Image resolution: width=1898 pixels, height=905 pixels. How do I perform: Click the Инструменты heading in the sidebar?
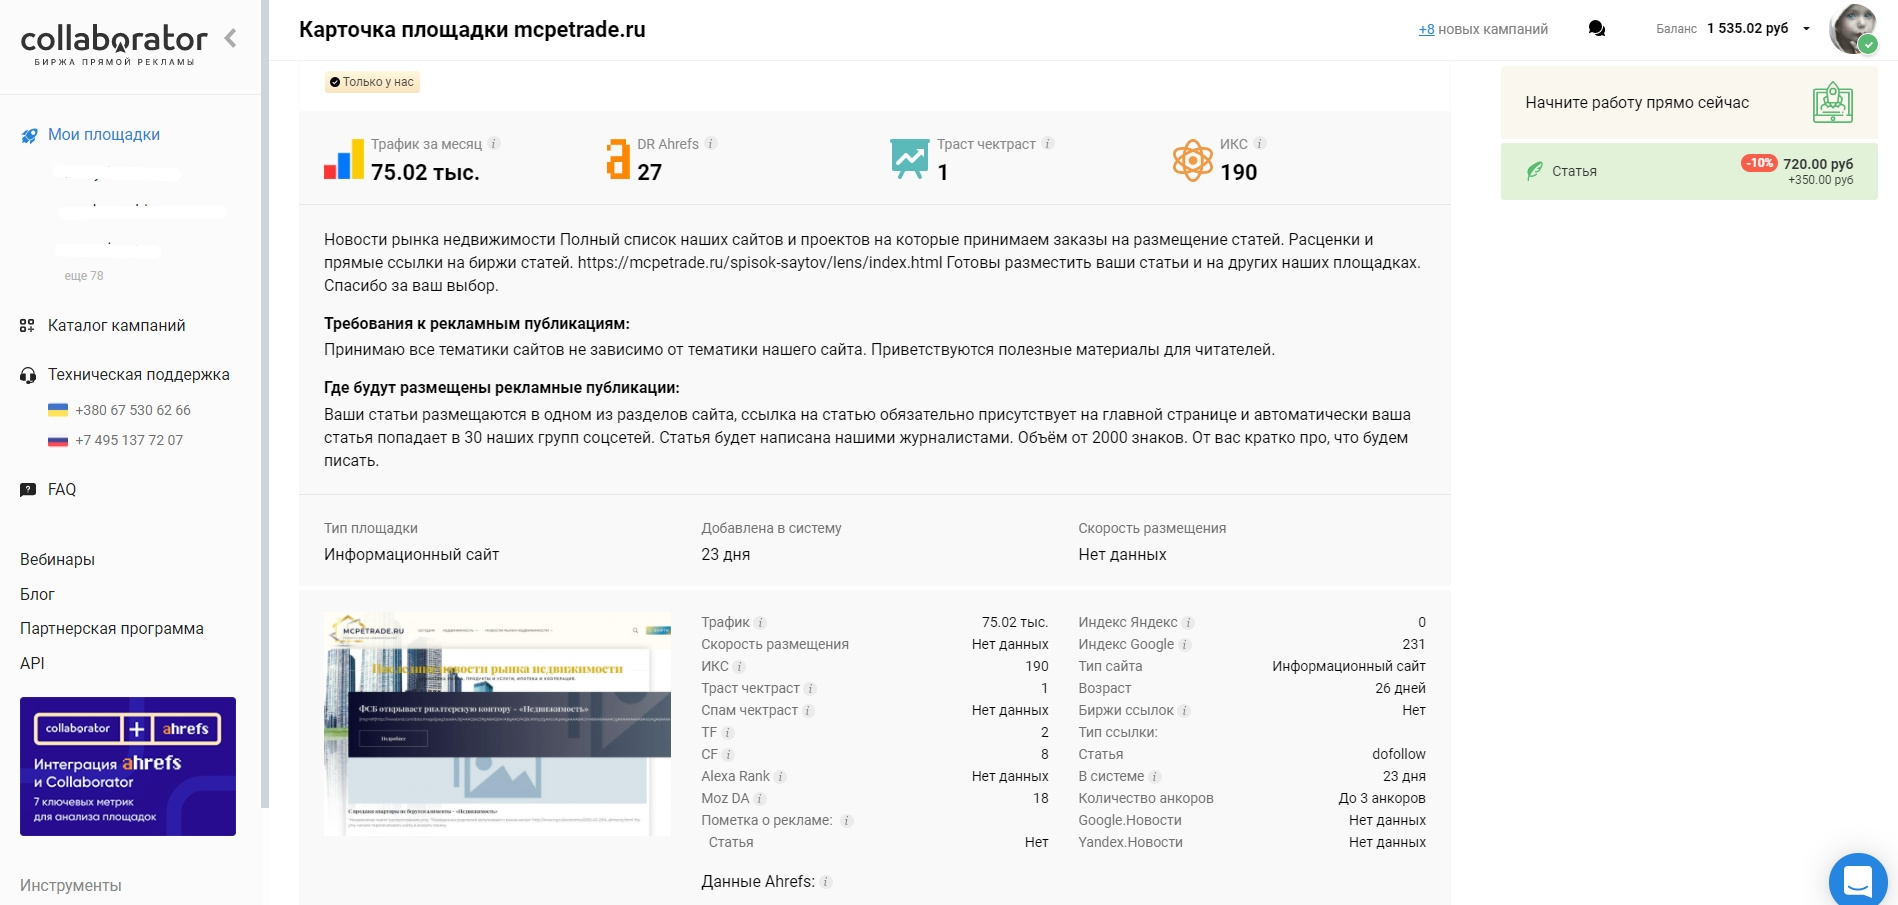tap(71, 886)
